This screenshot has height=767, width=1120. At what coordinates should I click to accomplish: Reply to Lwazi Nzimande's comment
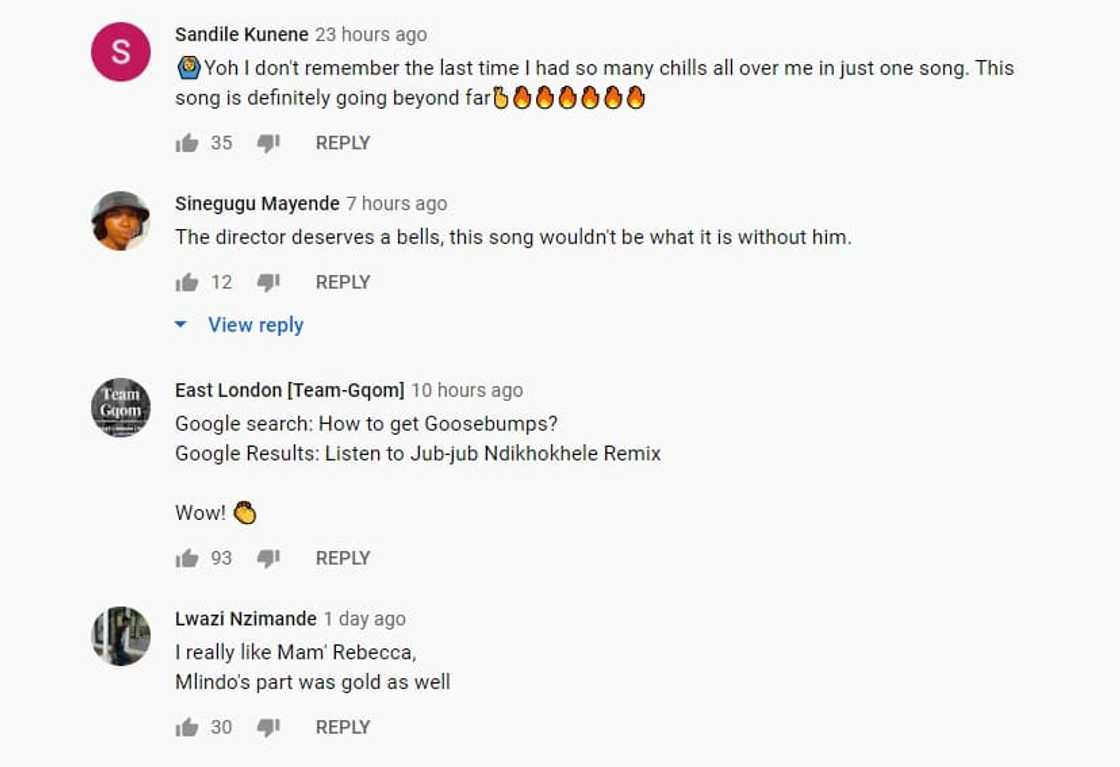pos(343,728)
